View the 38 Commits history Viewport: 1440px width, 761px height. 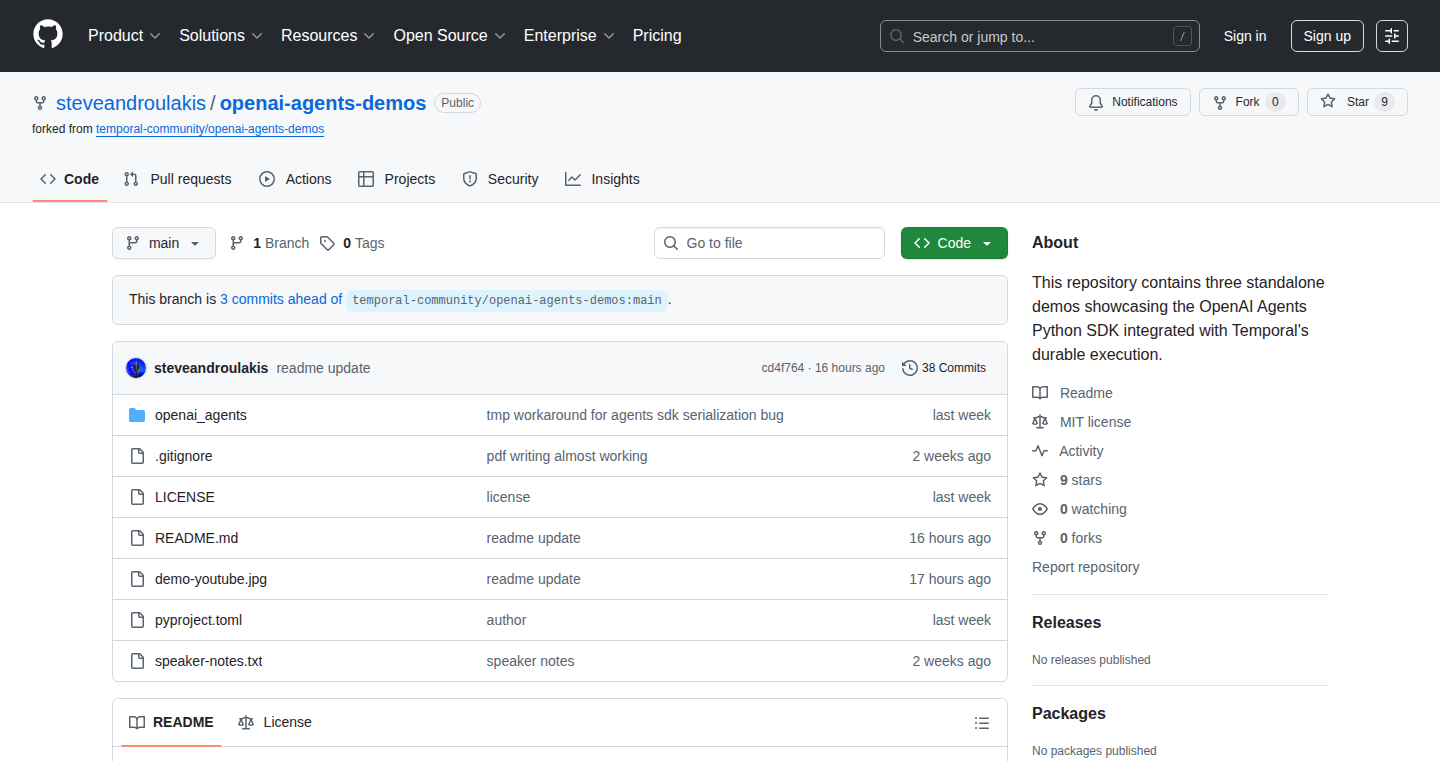click(x=944, y=368)
